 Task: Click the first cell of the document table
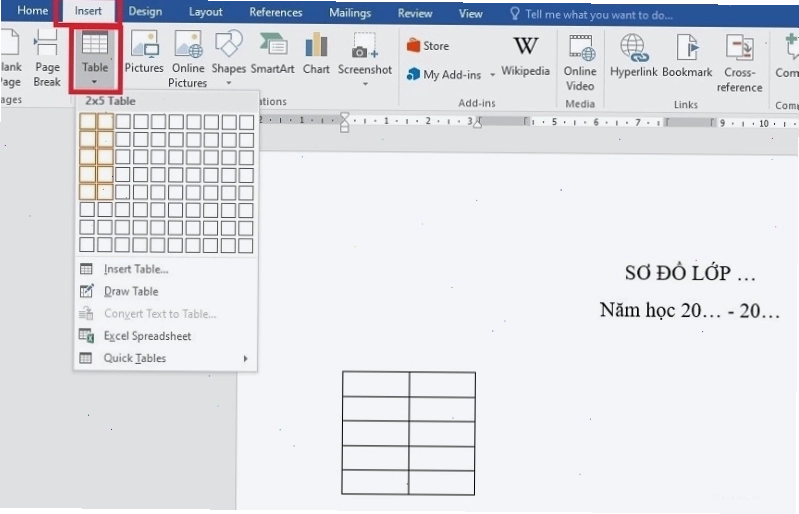(x=376, y=384)
